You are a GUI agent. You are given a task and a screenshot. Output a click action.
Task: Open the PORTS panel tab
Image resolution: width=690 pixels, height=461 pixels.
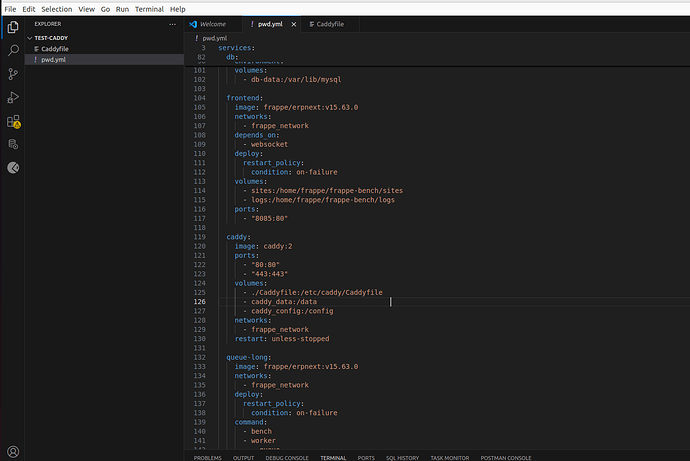366,458
